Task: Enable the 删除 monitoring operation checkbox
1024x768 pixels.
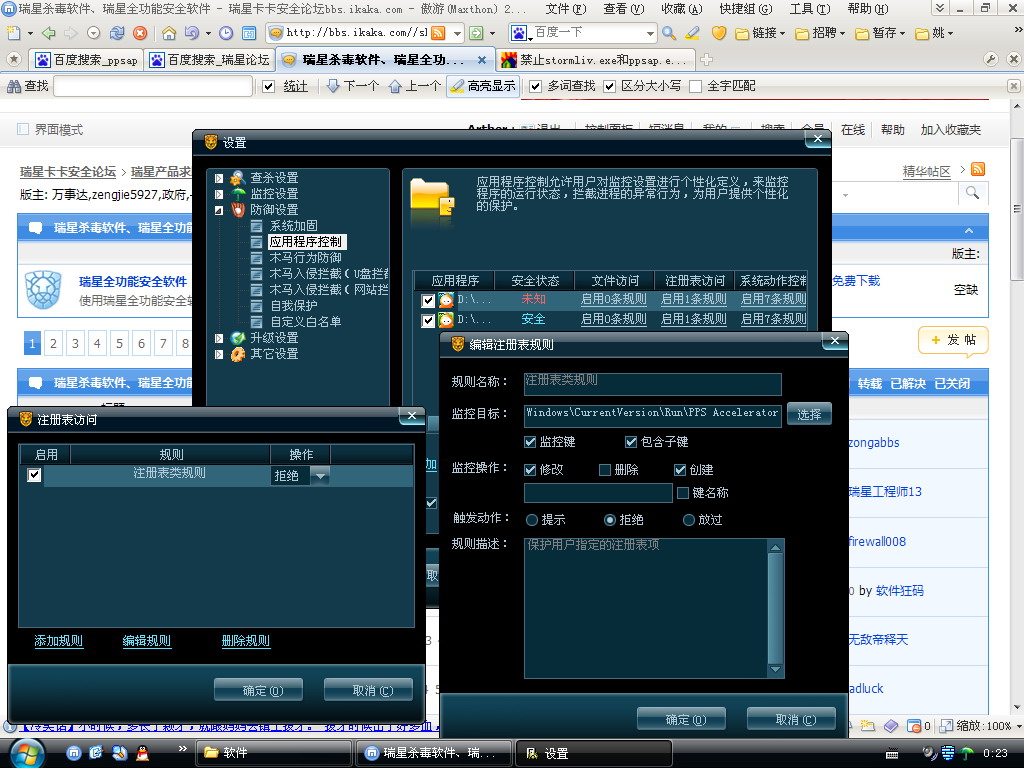Action: point(605,470)
